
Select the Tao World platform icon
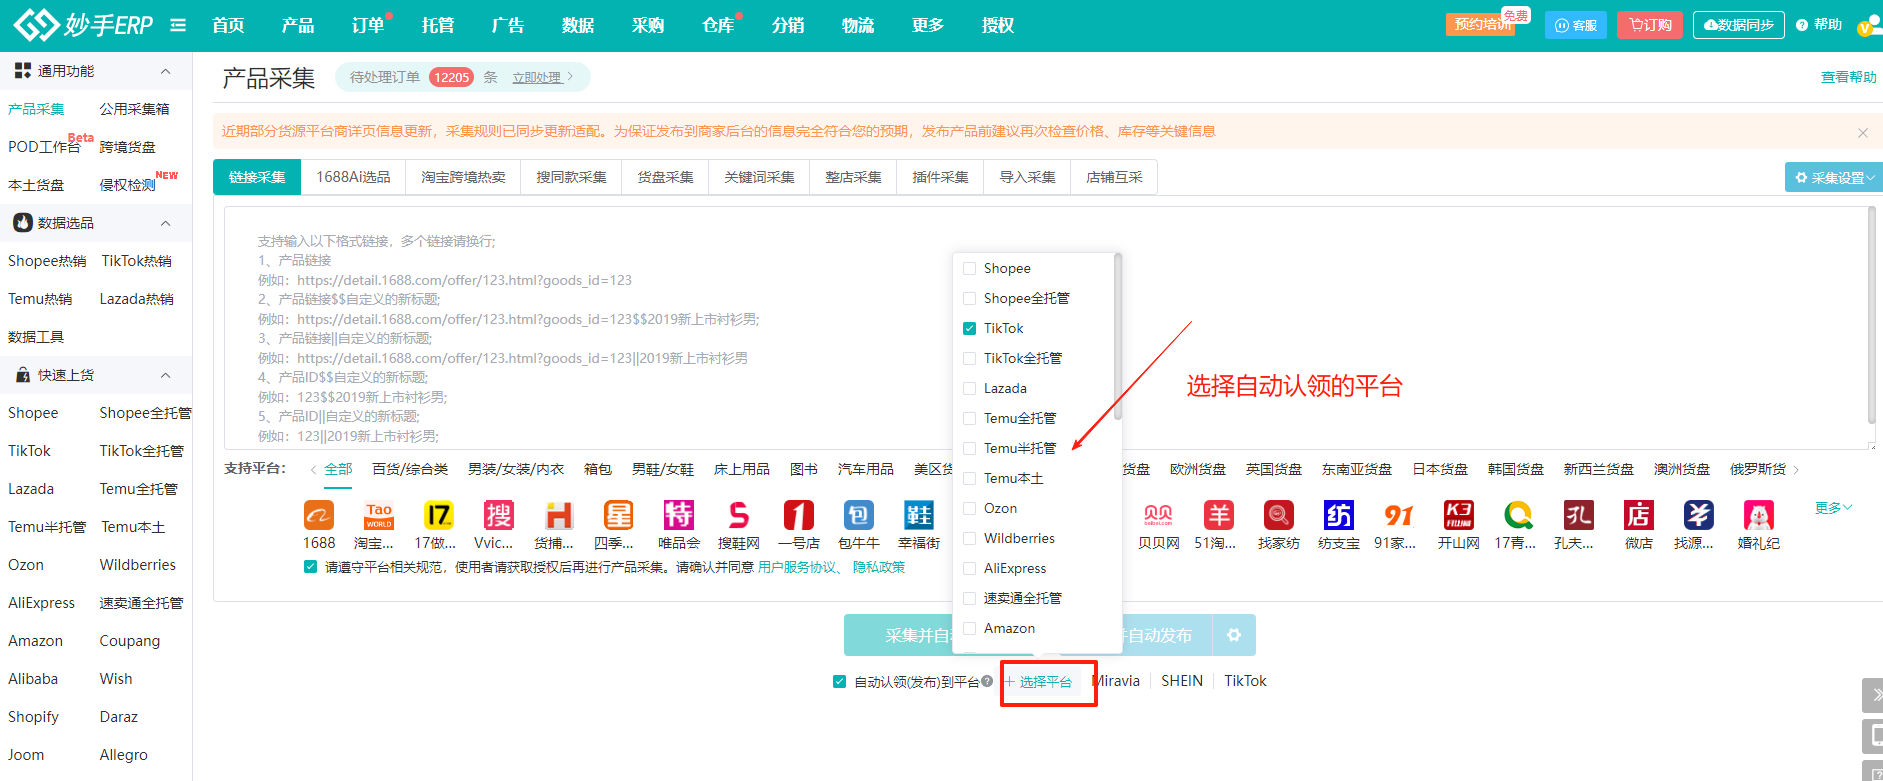378,516
